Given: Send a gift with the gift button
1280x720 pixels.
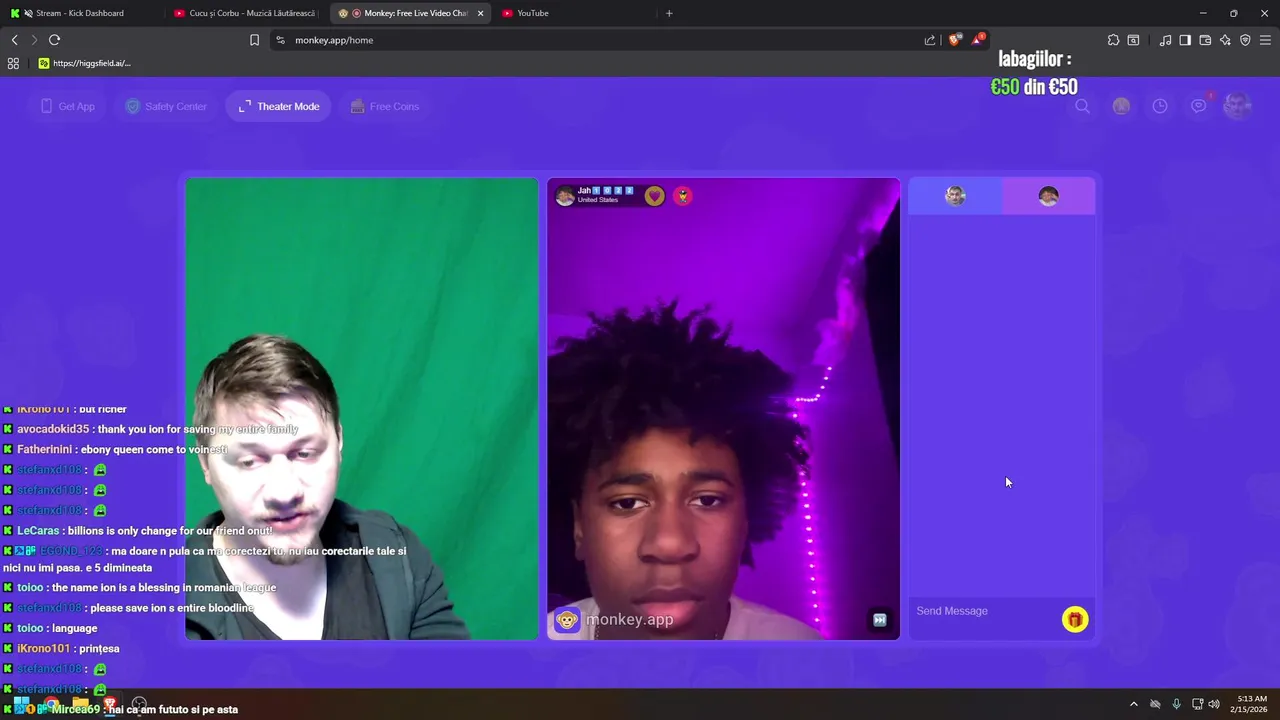Looking at the screenshot, I should click(x=1075, y=620).
